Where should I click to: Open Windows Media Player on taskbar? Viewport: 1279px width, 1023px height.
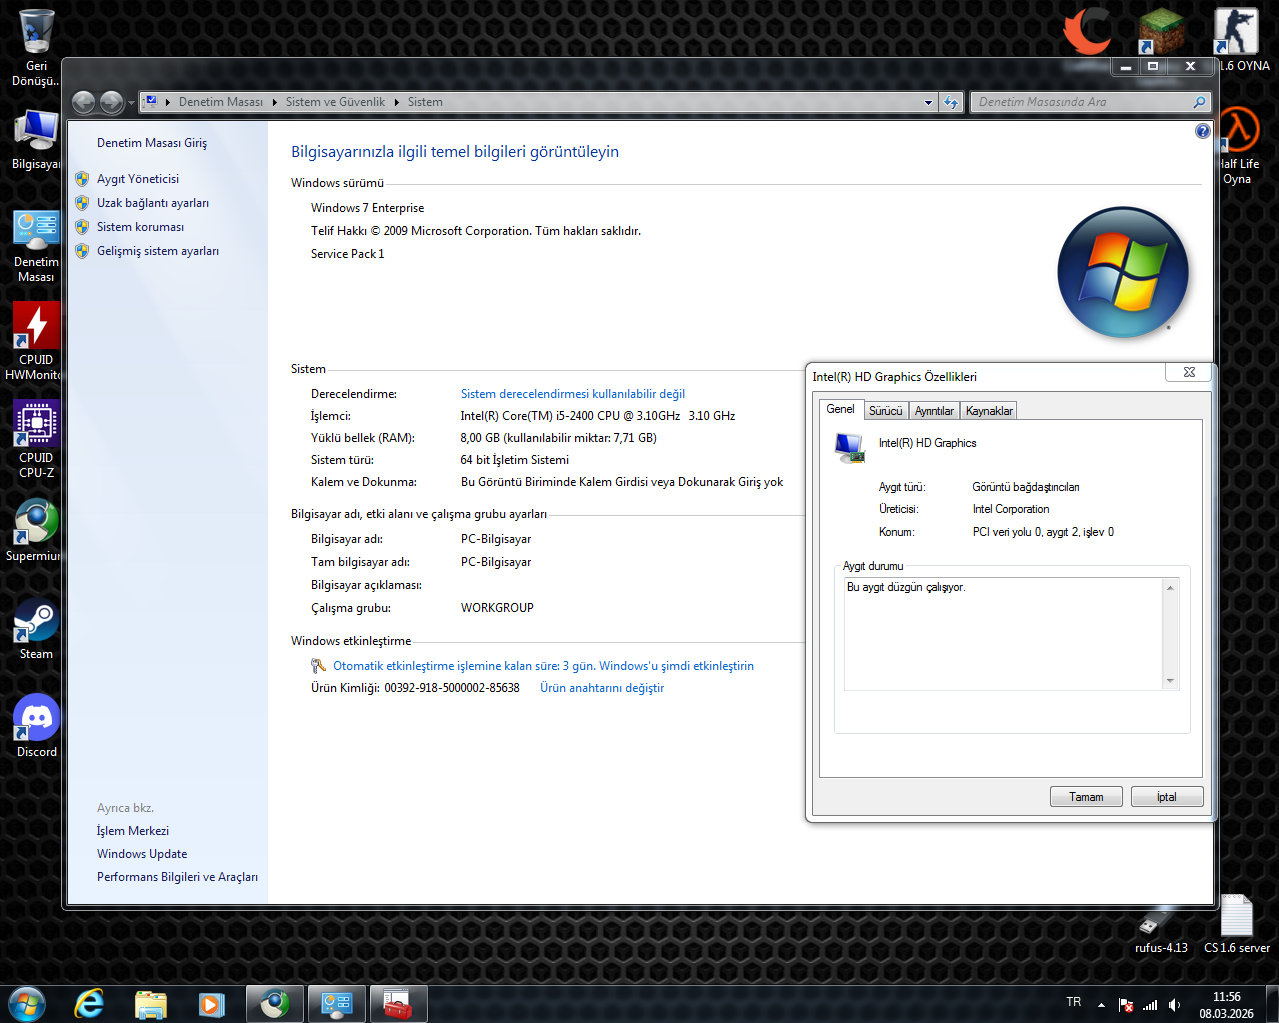point(212,1003)
